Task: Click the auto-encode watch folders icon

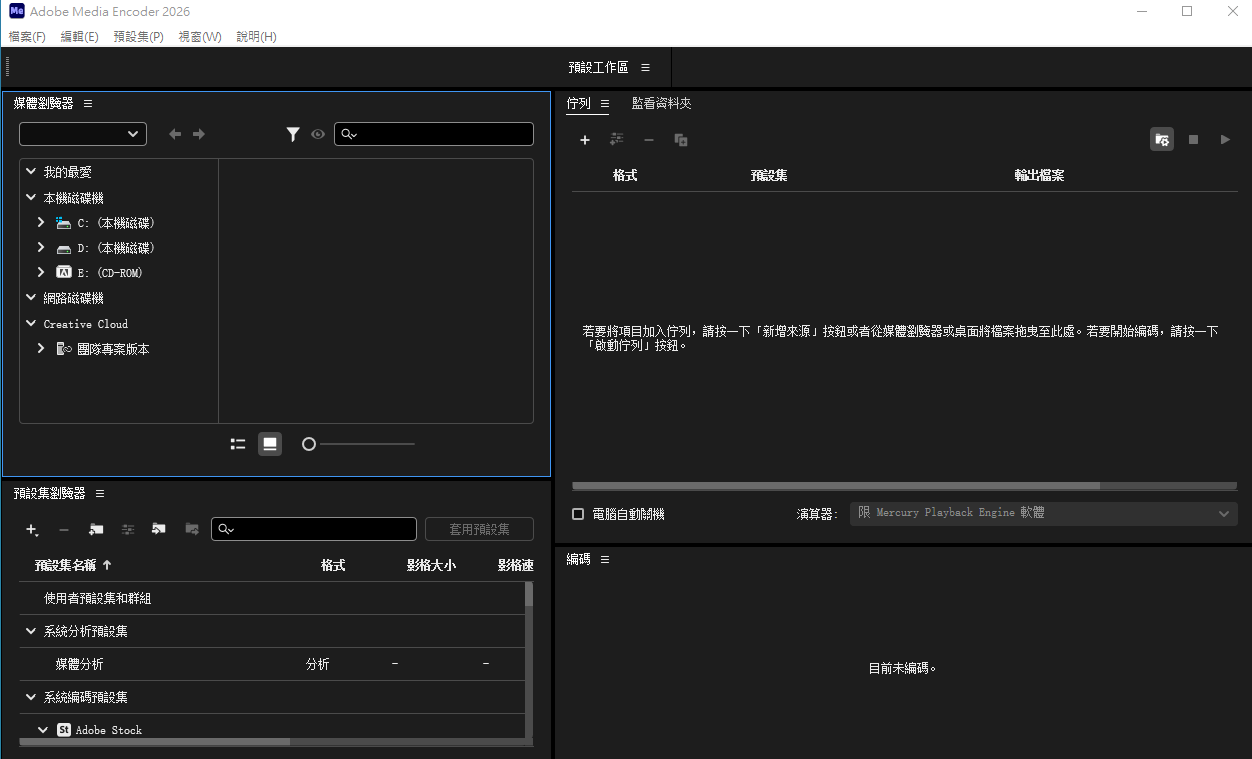Action: click(1161, 140)
